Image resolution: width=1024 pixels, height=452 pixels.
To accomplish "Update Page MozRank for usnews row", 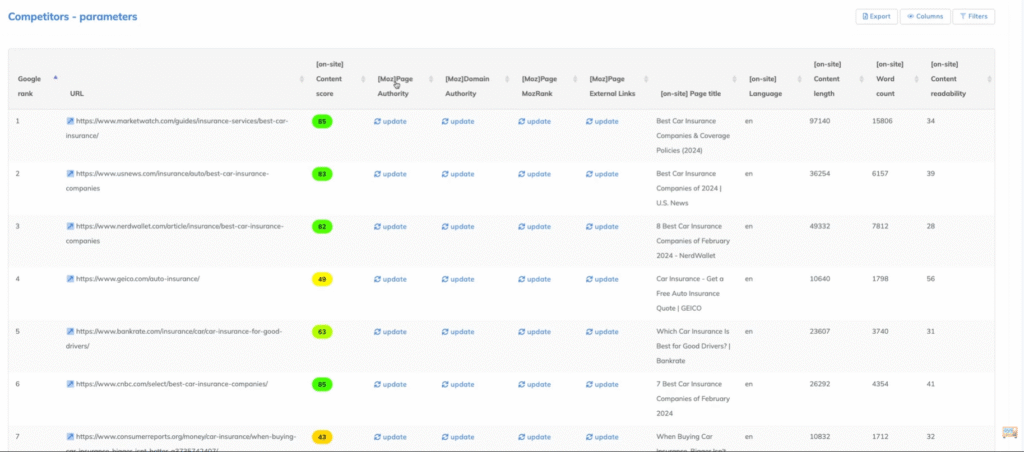I will point(534,174).
